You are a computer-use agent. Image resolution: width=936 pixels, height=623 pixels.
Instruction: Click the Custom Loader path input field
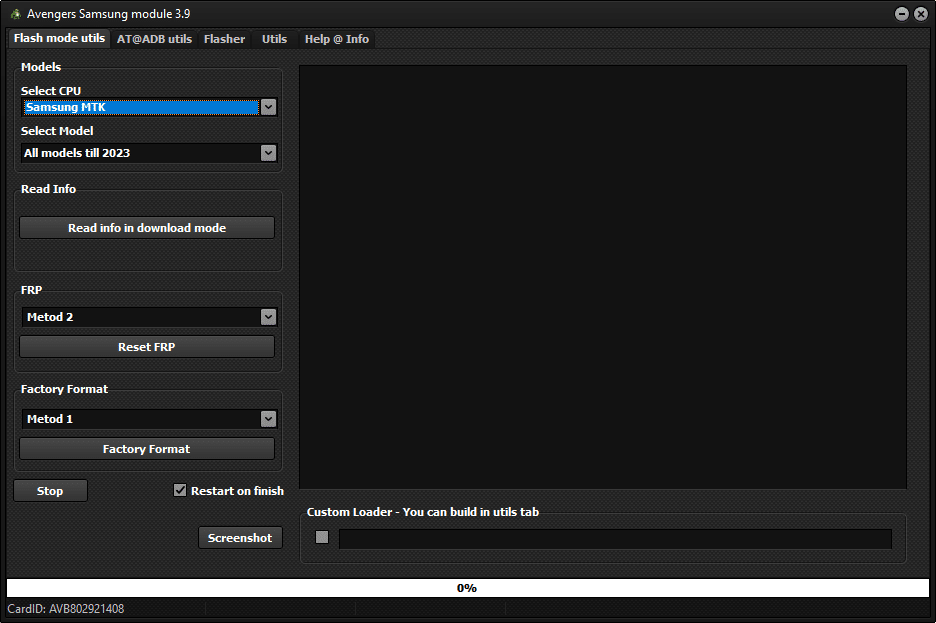pyautogui.click(x=615, y=539)
